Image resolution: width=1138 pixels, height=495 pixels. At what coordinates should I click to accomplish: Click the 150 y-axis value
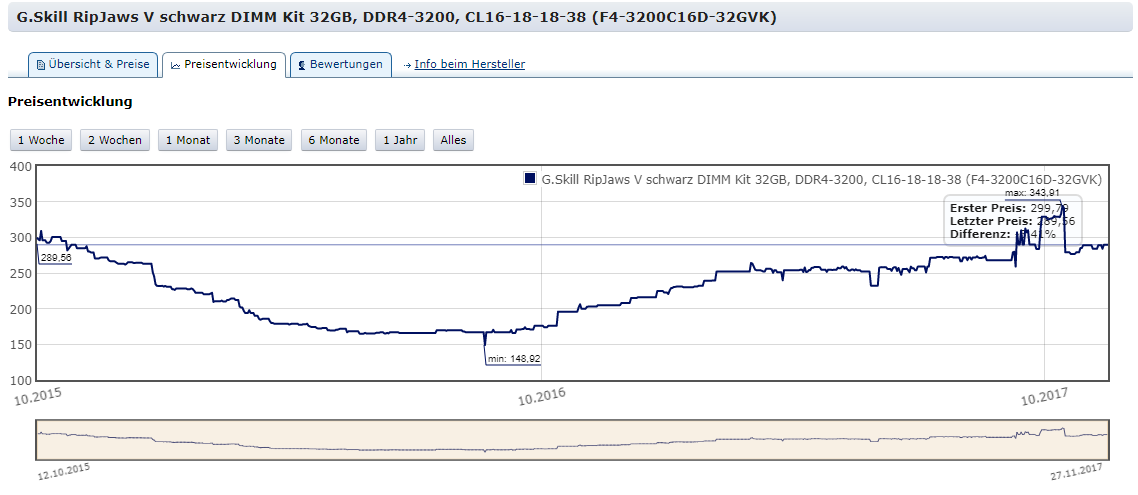pos(20,345)
